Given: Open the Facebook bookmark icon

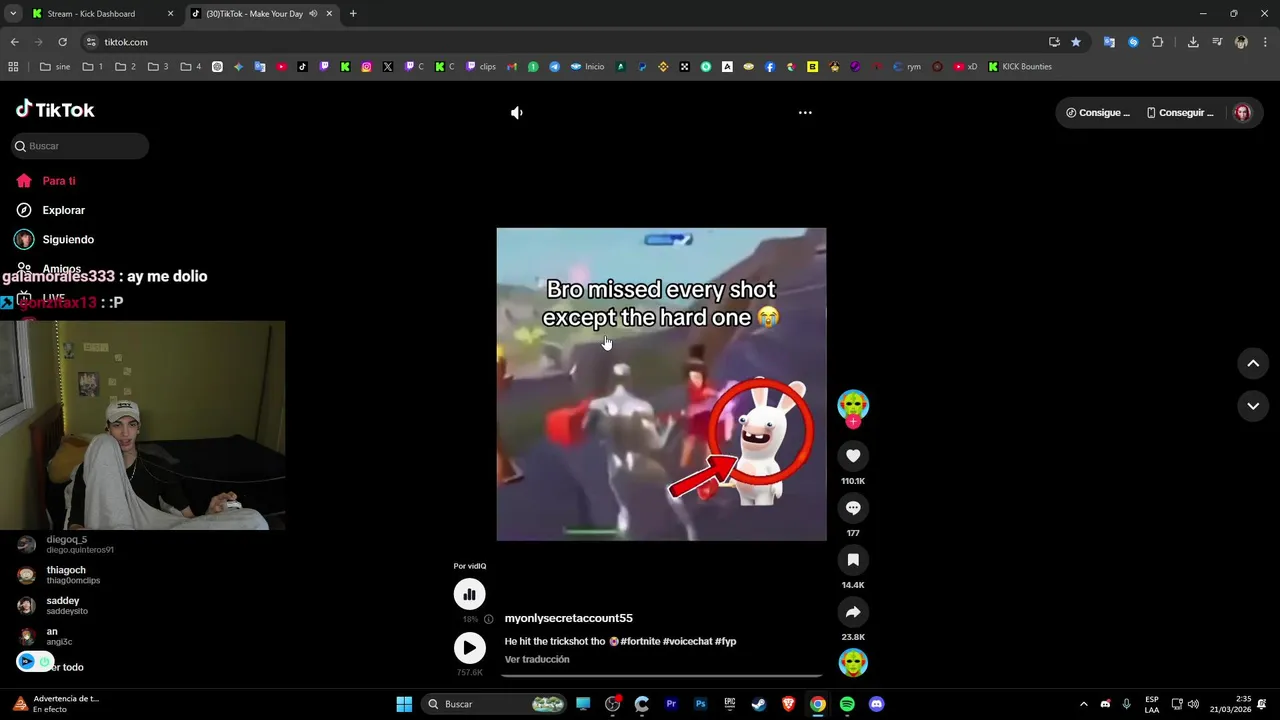Looking at the screenshot, I should click(x=770, y=67).
